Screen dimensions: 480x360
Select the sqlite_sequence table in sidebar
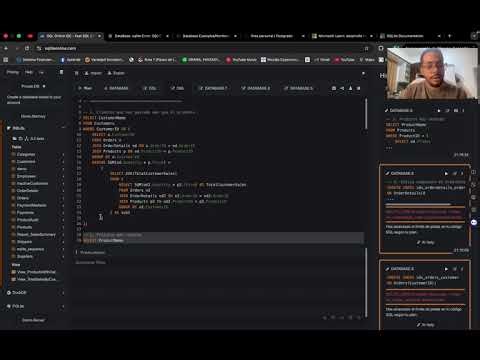point(30,249)
